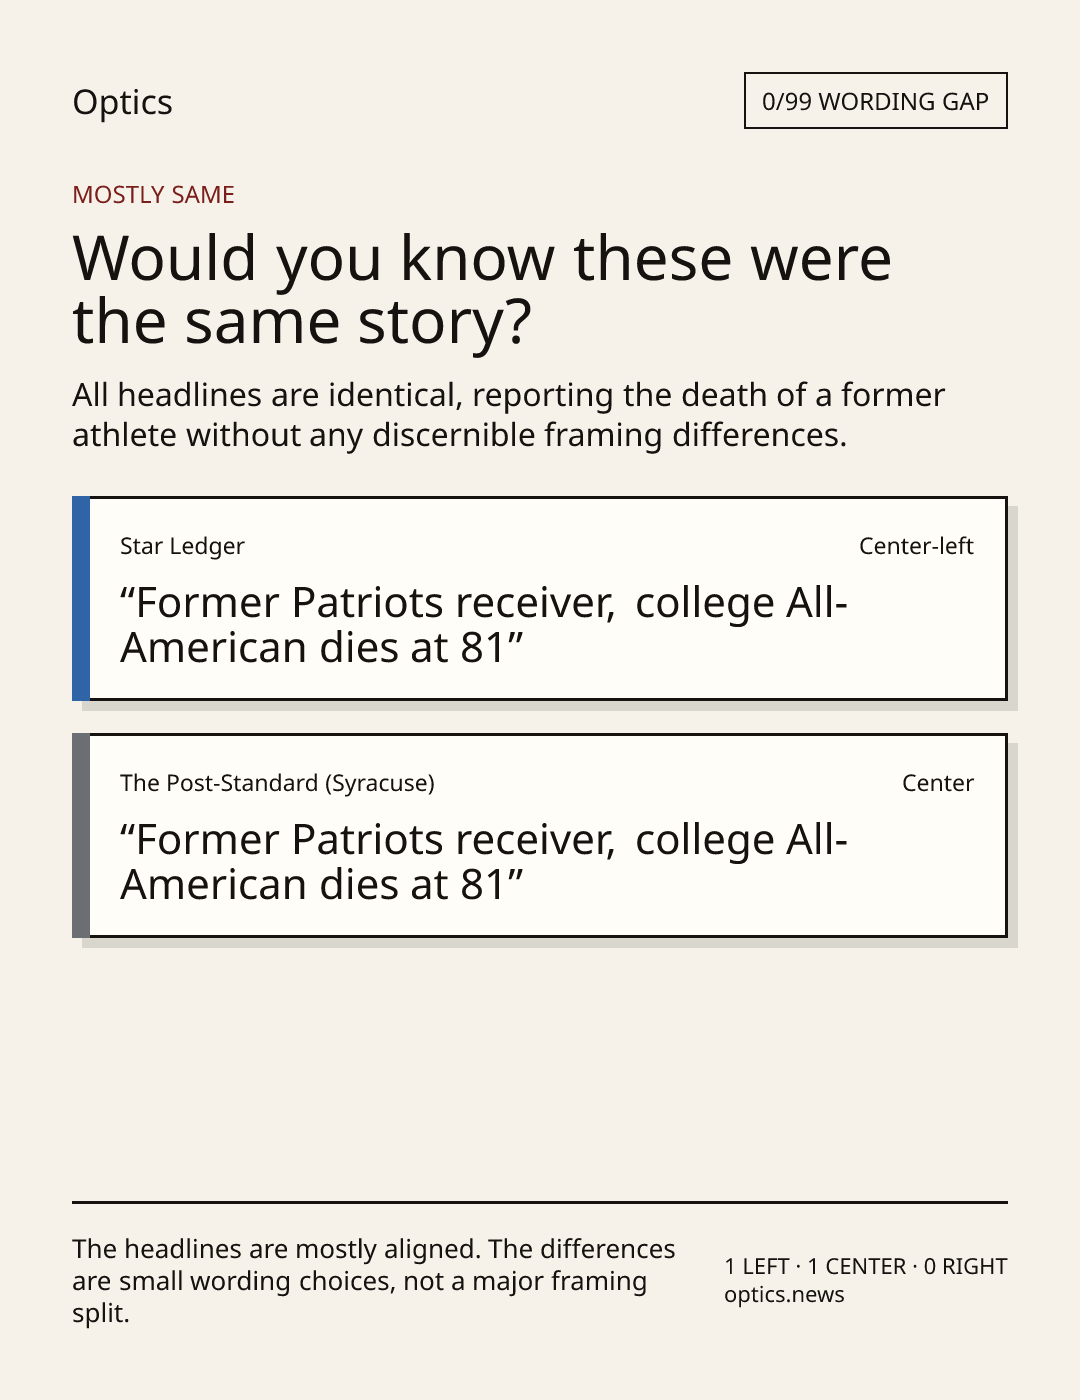
Task: Click the Center-left bias label
Action: coord(916,546)
